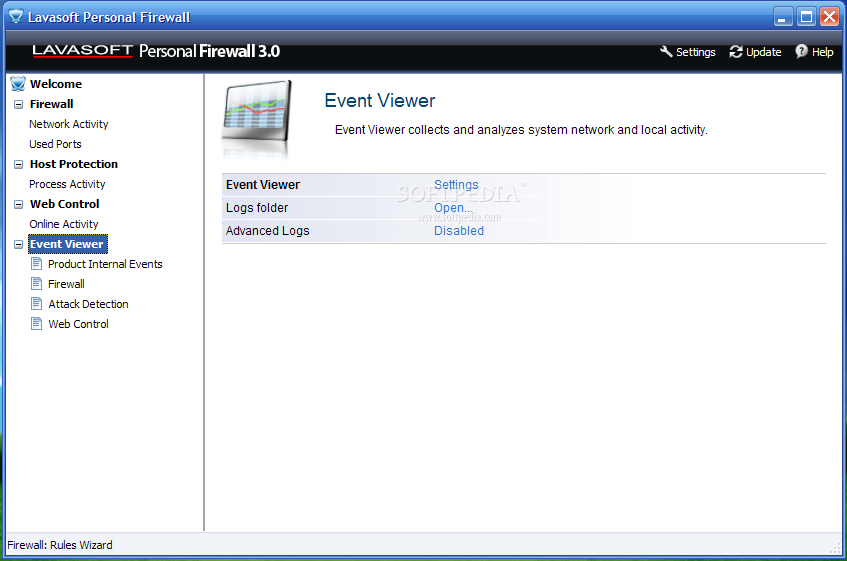847x561 pixels.
Task: Open Used Ports view
Action: [55, 144]
